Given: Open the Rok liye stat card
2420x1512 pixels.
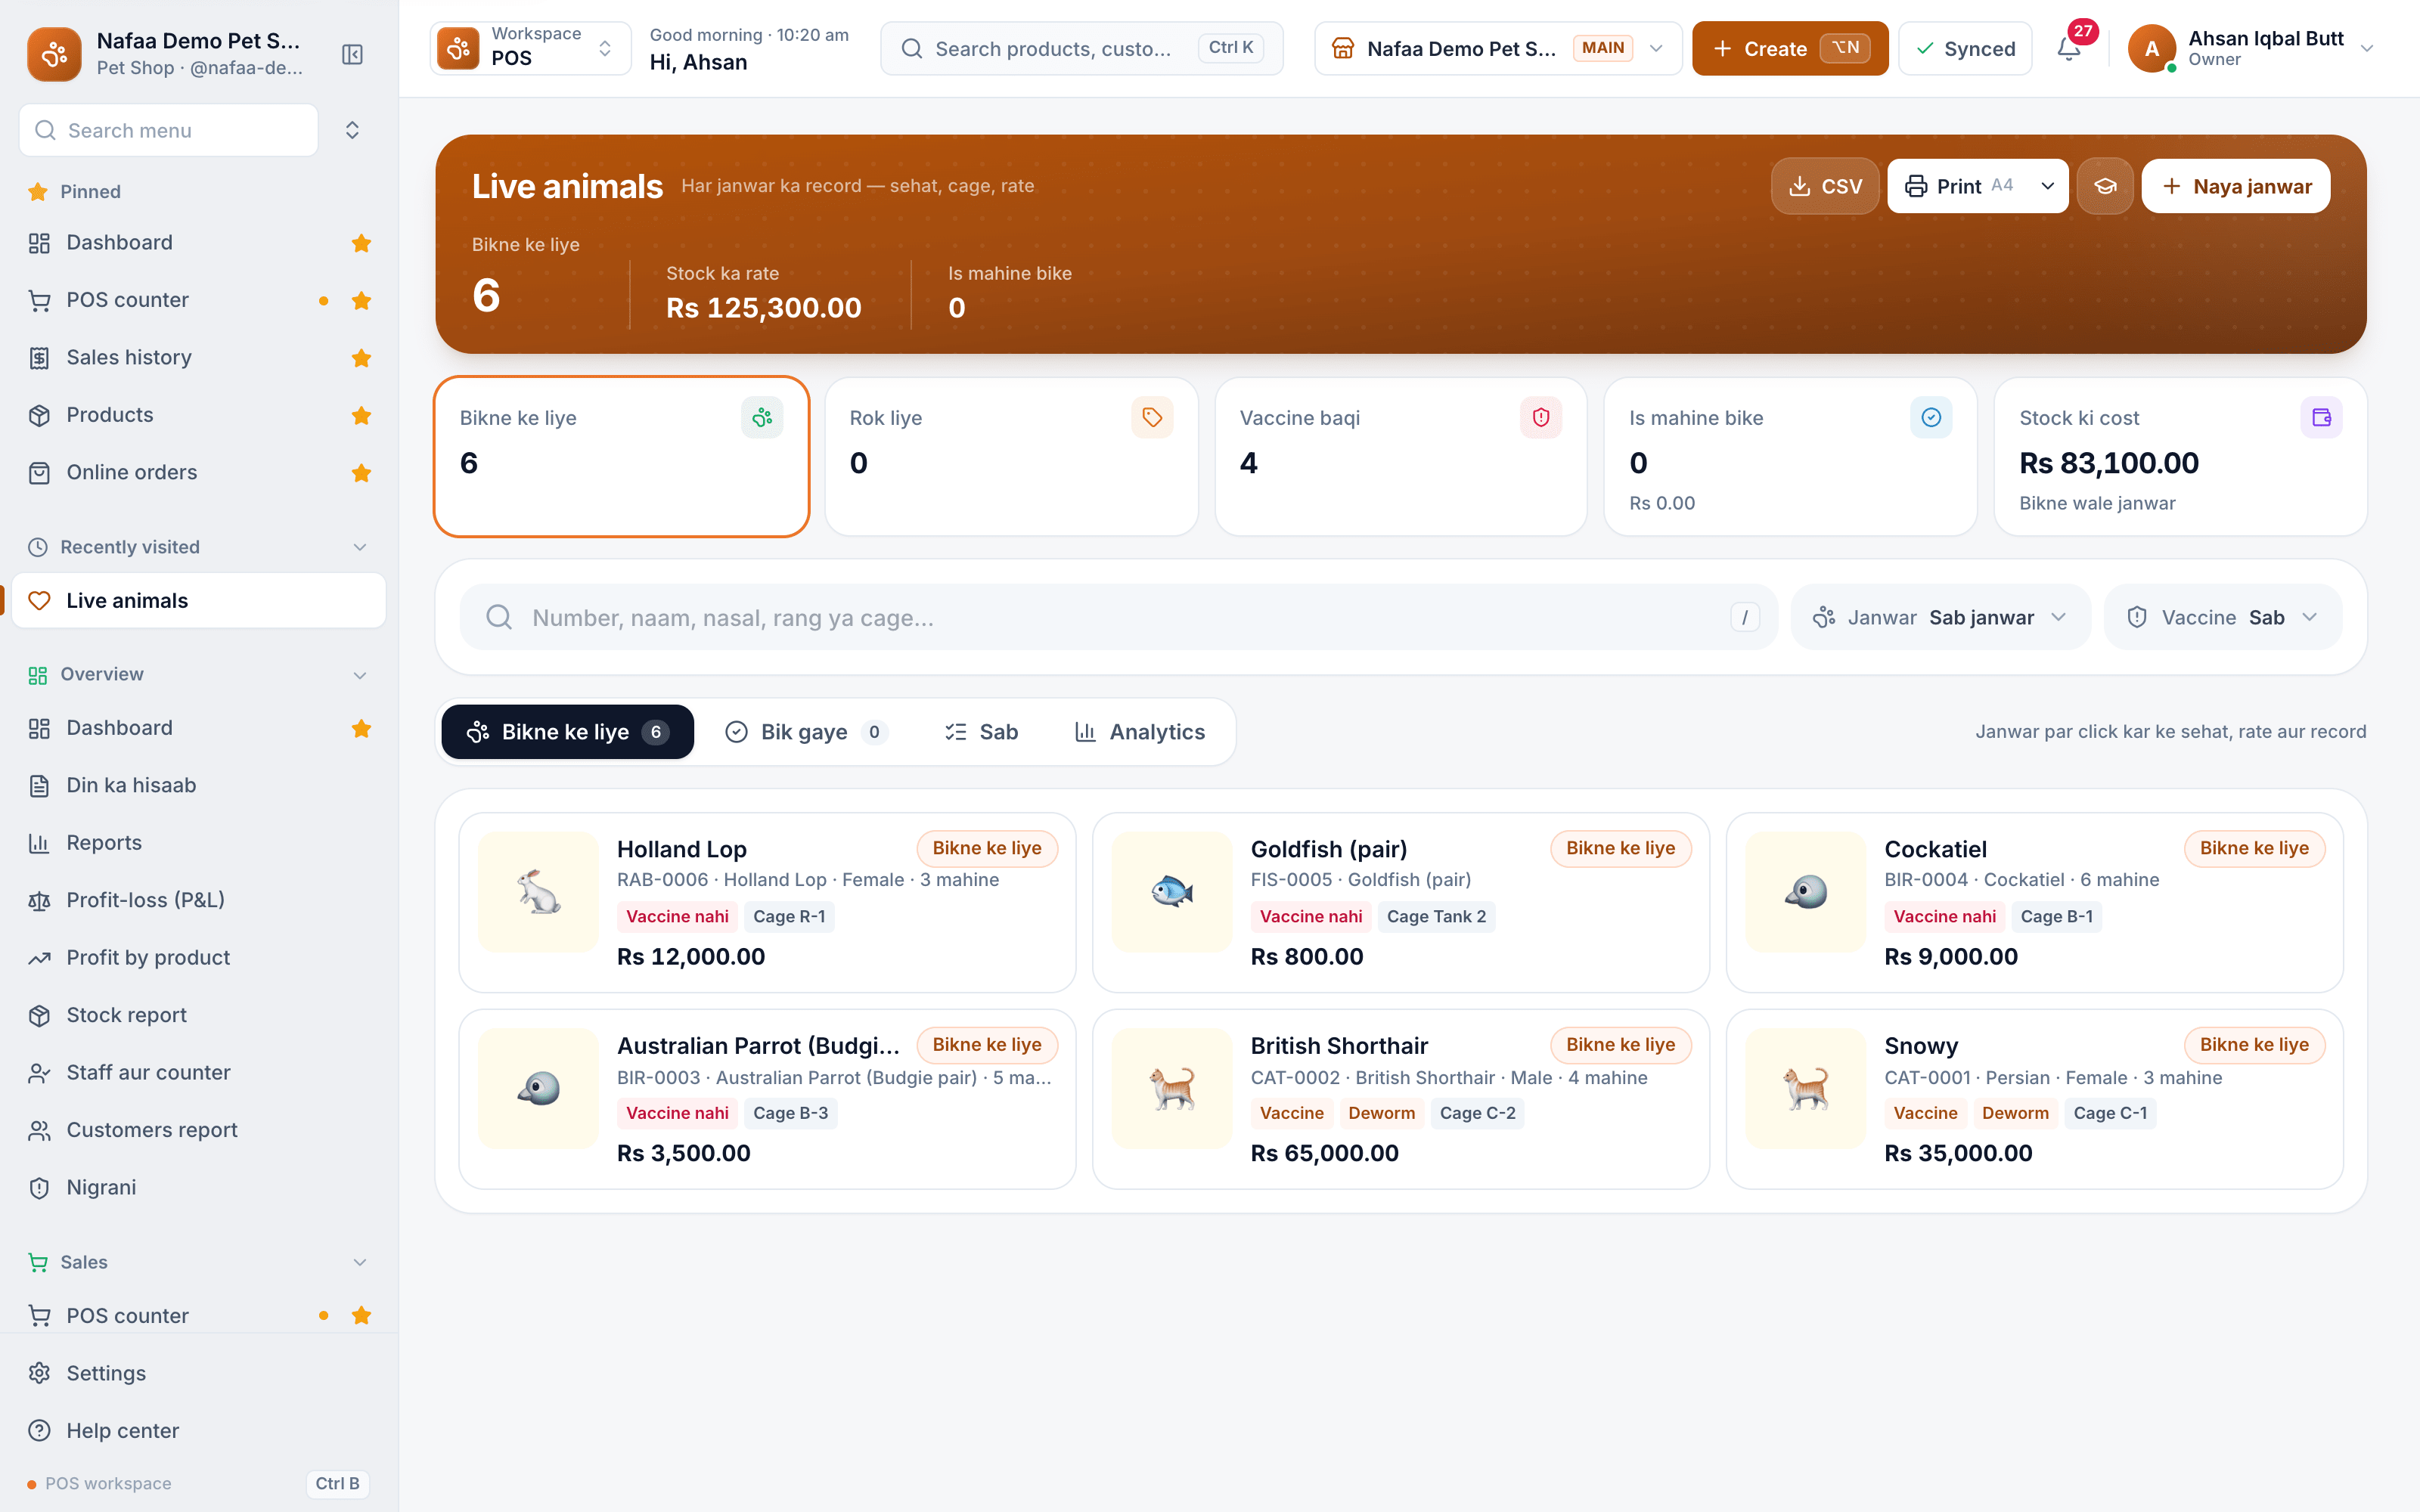Looking at the screenshot, I should pos(1011,457).
